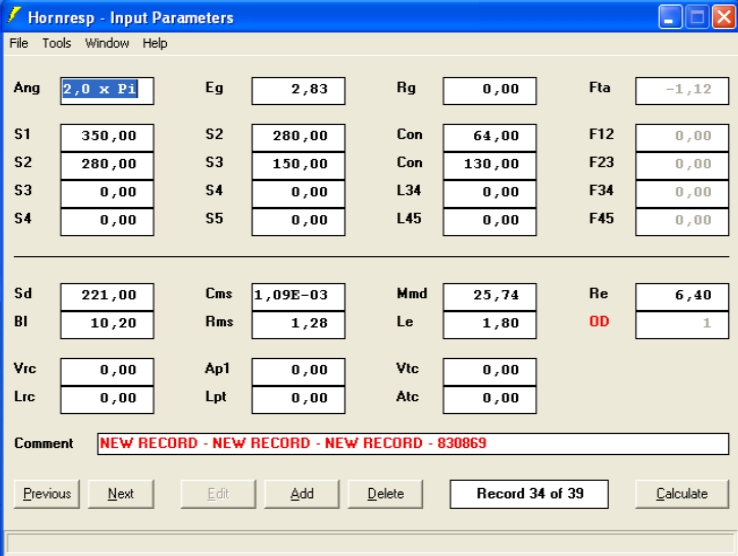
Task: Click the Mmd label
Action: [412, 294]
